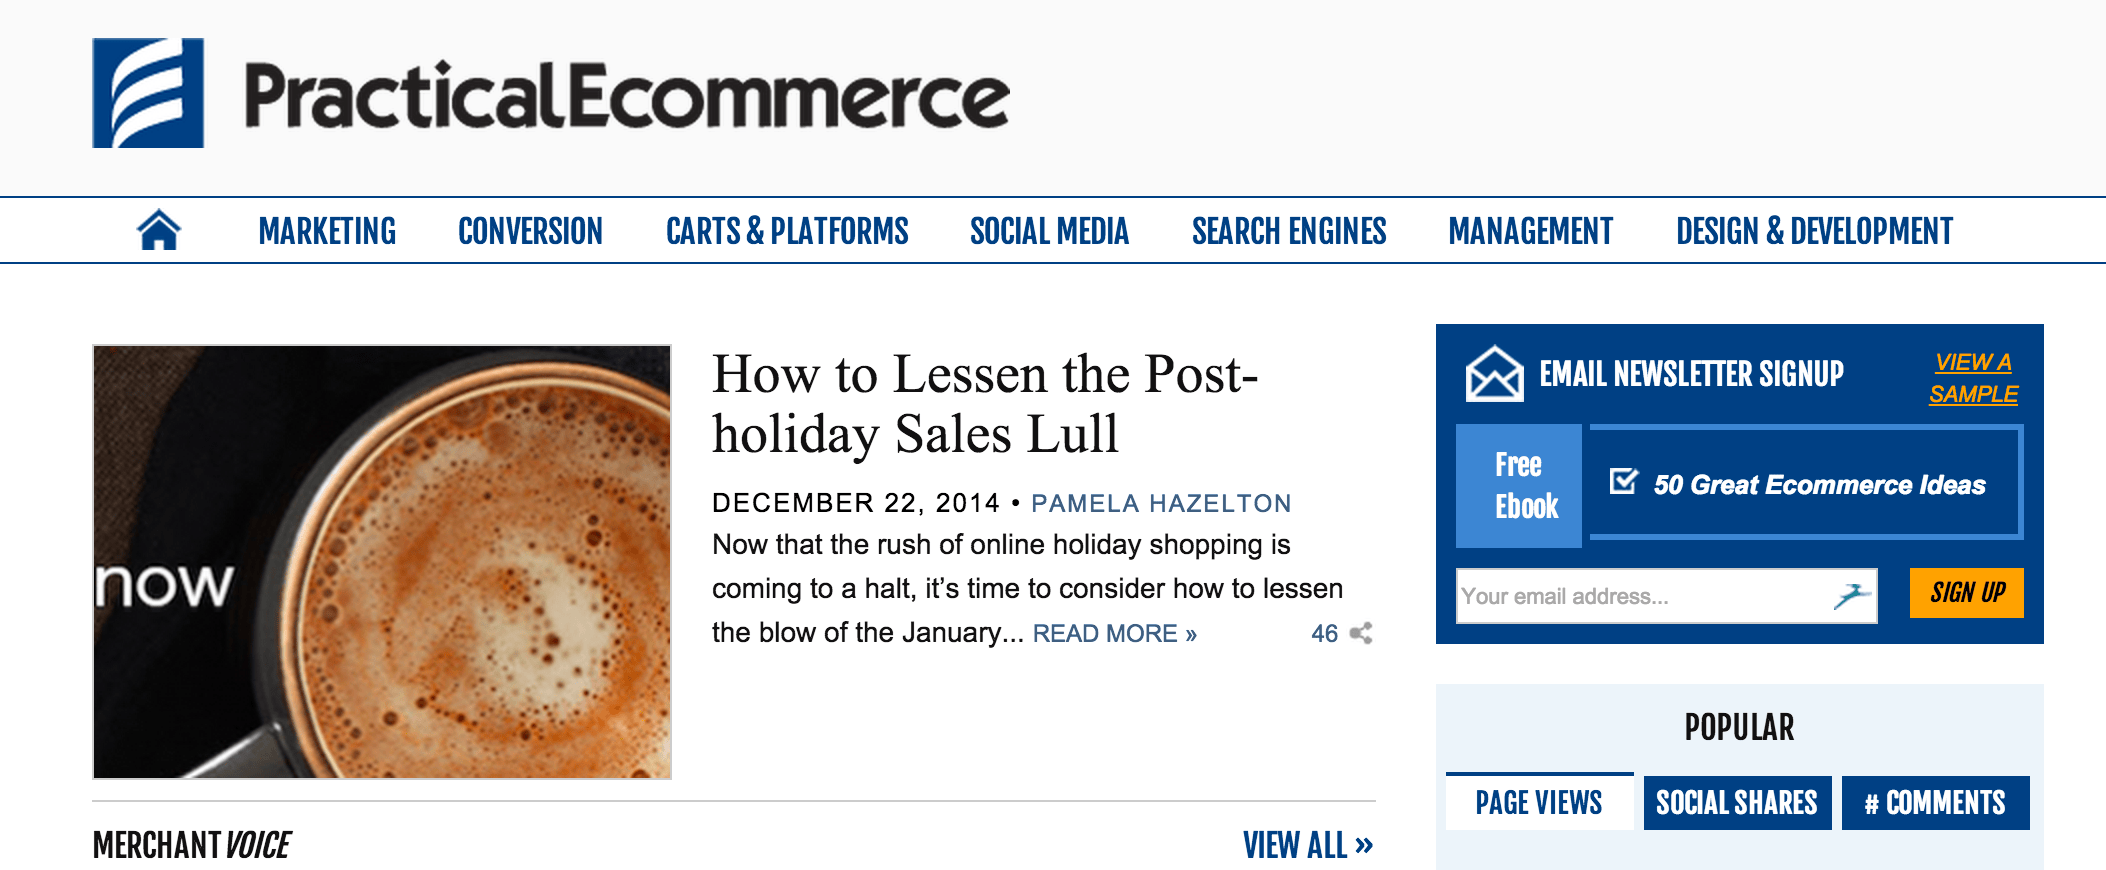
Task: Follow the Read More link
Action: (1114, 634)
